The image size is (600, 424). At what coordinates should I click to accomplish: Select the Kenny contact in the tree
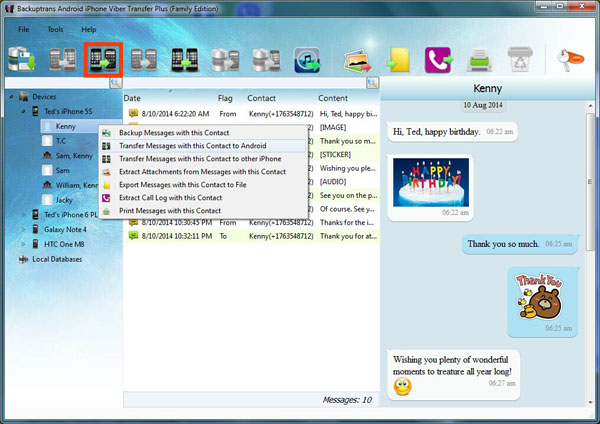[x=65, y=126]
